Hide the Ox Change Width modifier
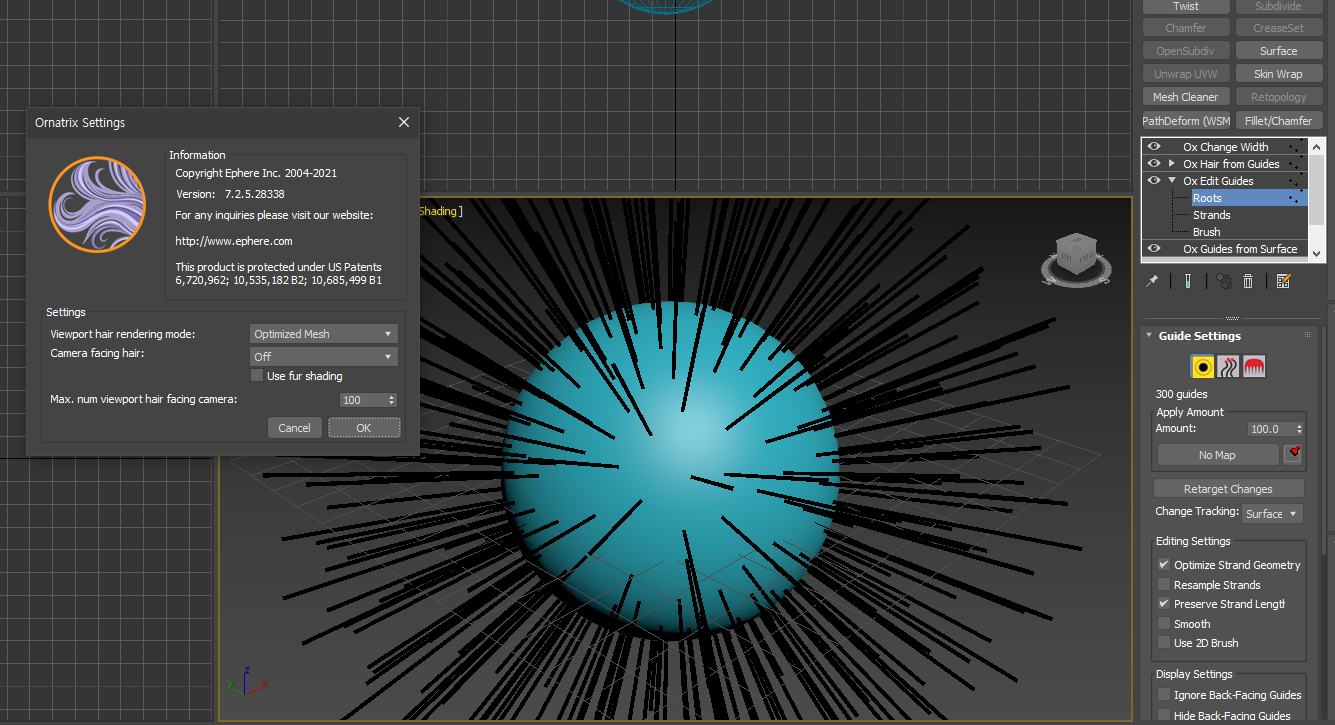This screenshot has height=725, width=1335. [1154, 147]
